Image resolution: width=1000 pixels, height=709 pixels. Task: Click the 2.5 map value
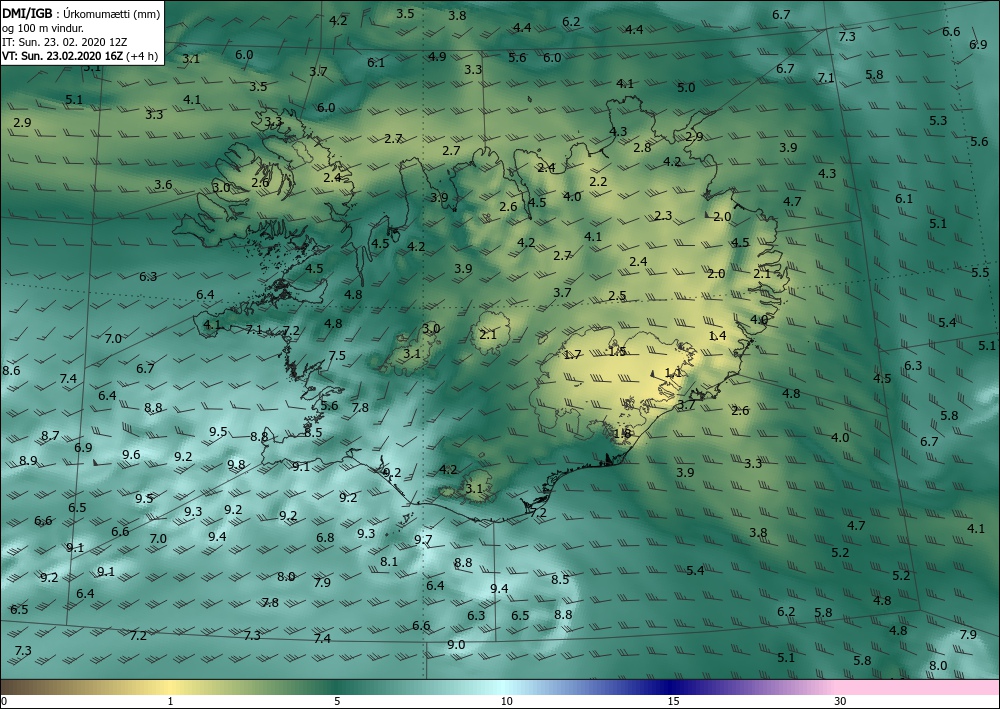tap(617, 296)
